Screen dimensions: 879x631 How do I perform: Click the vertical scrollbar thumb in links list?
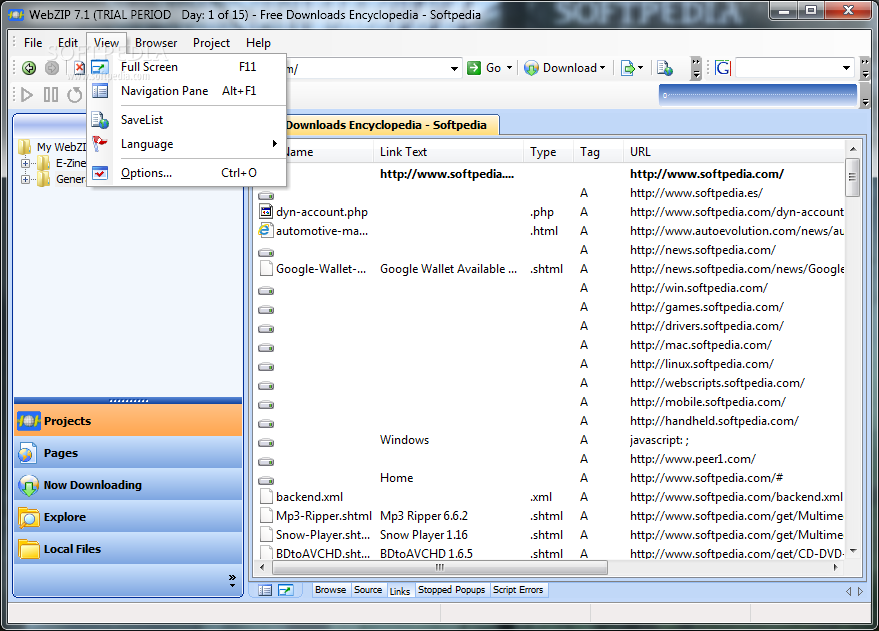click(852, 177)
